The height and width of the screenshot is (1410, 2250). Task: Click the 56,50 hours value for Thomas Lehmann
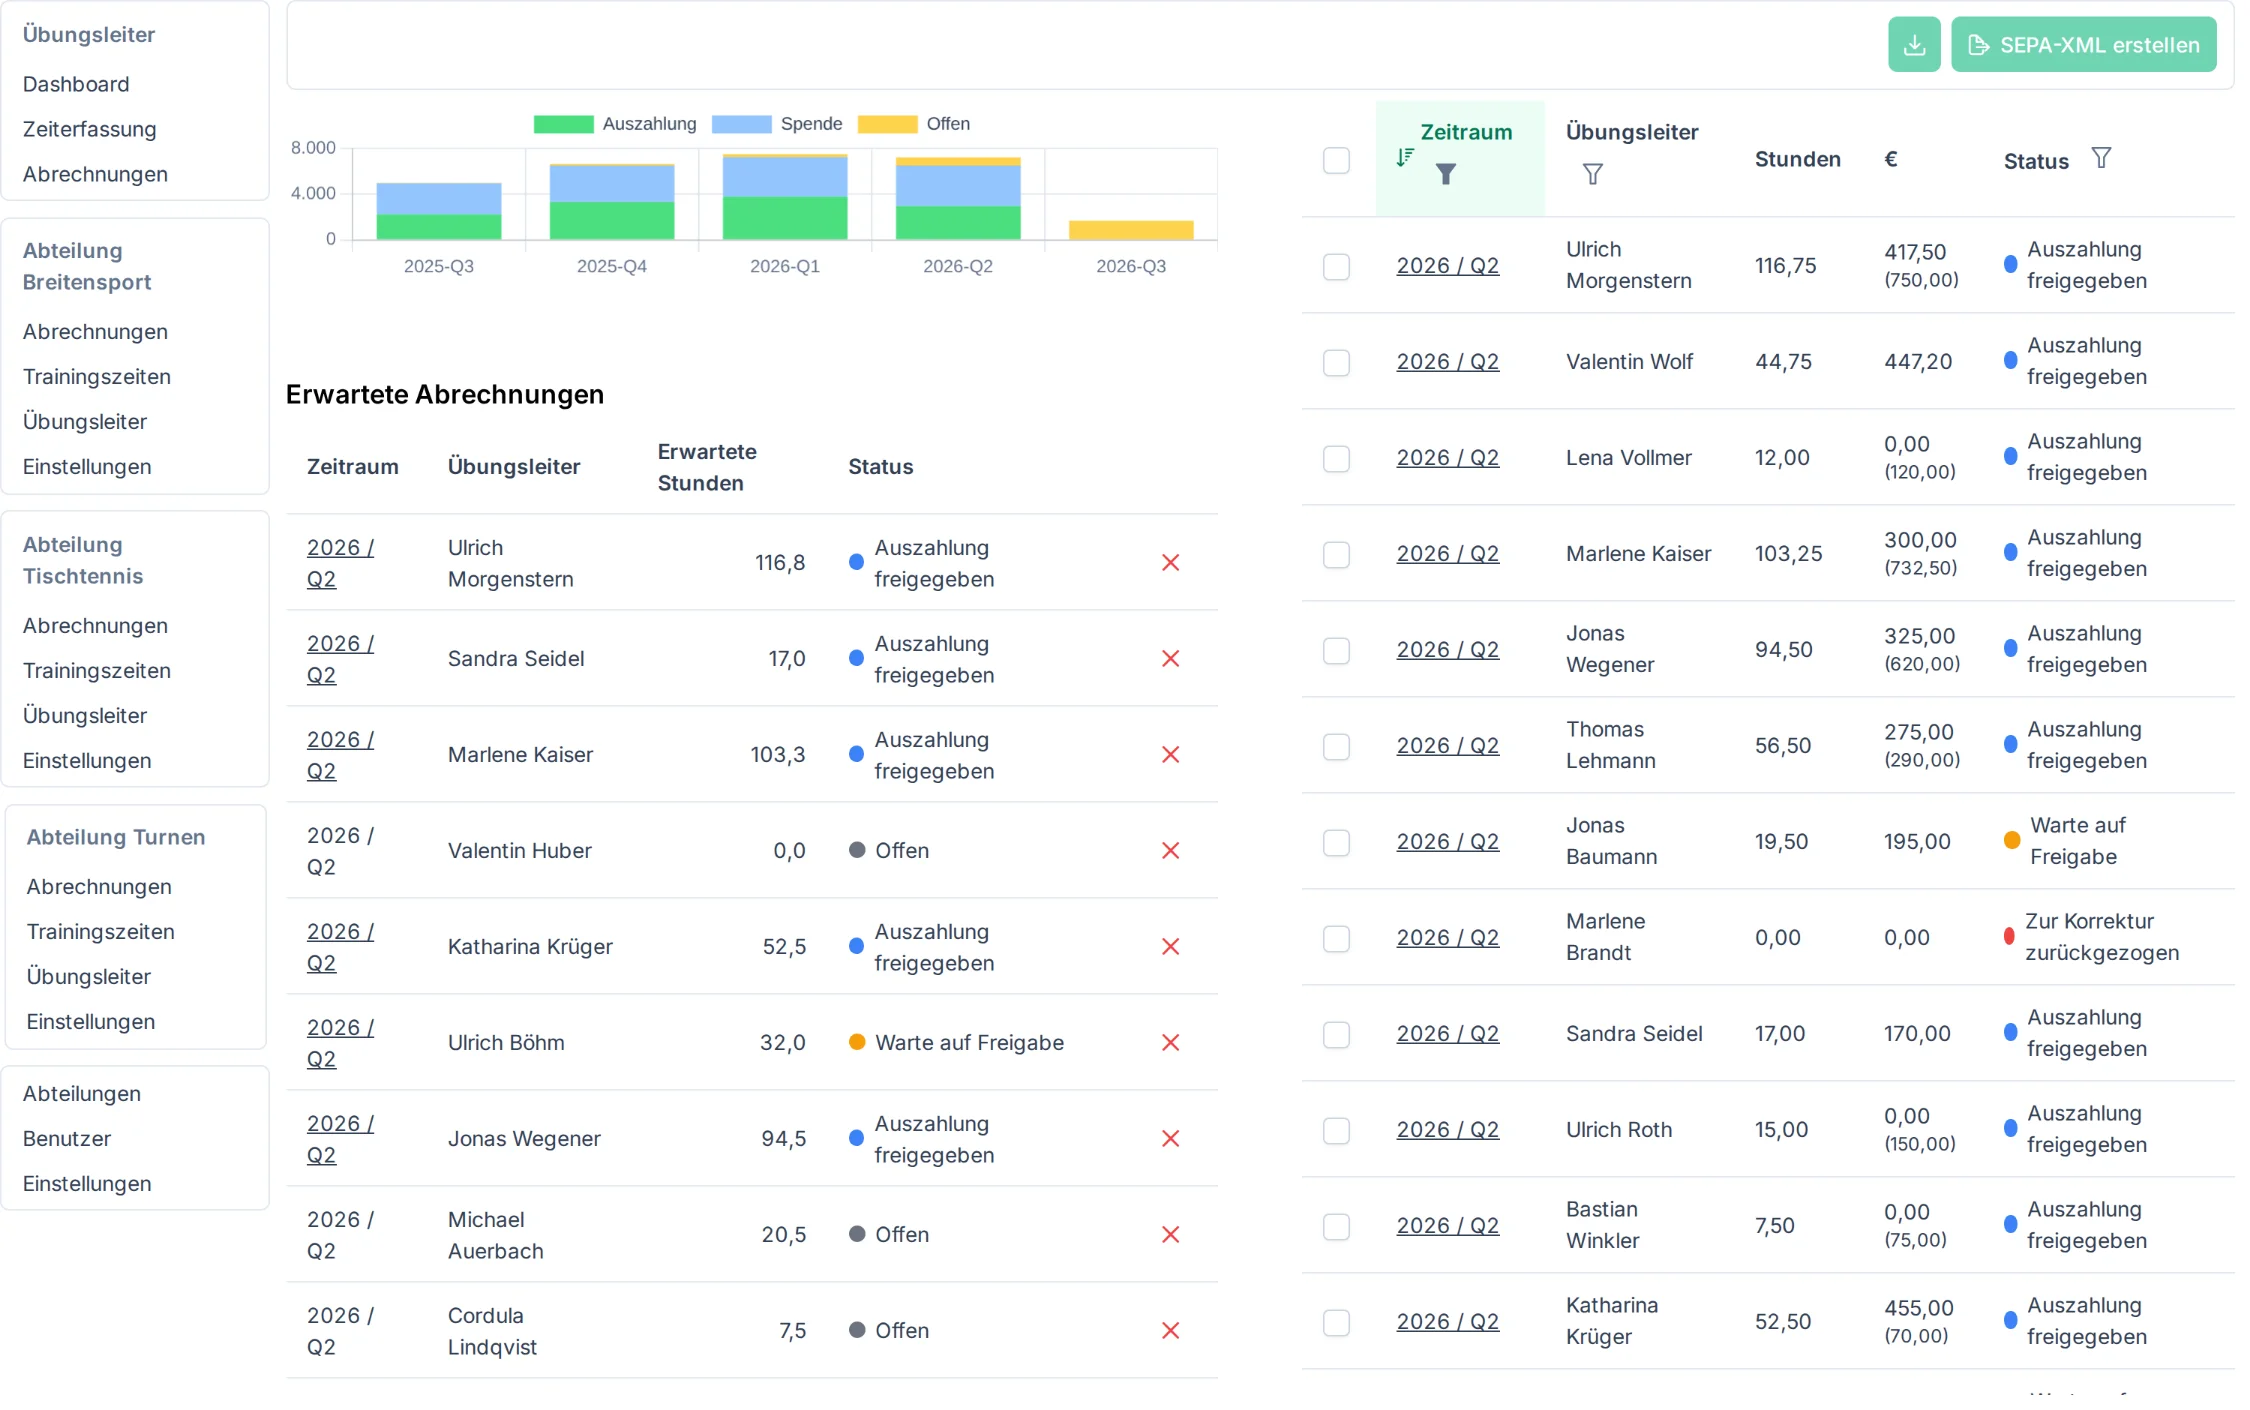click(x=1783, y=746)
